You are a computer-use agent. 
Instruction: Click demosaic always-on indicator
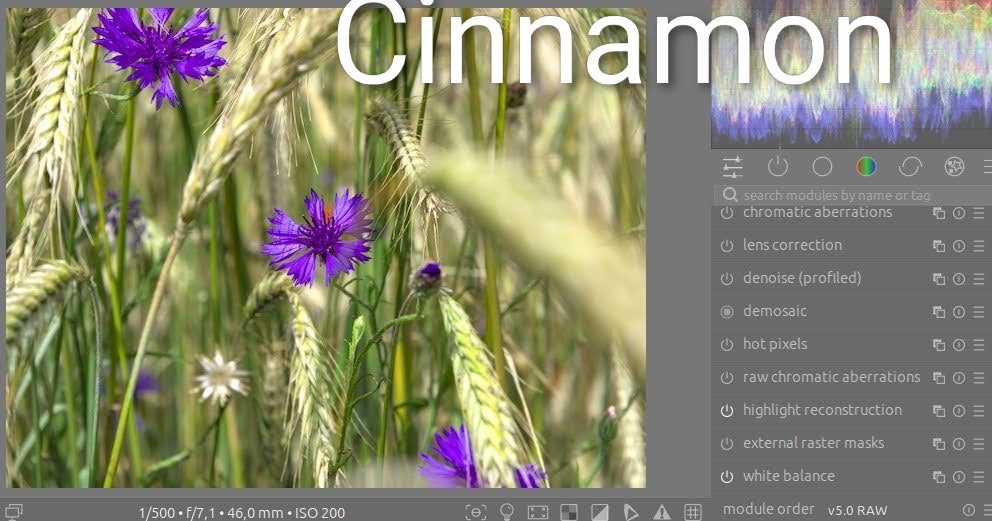(727, 312)
